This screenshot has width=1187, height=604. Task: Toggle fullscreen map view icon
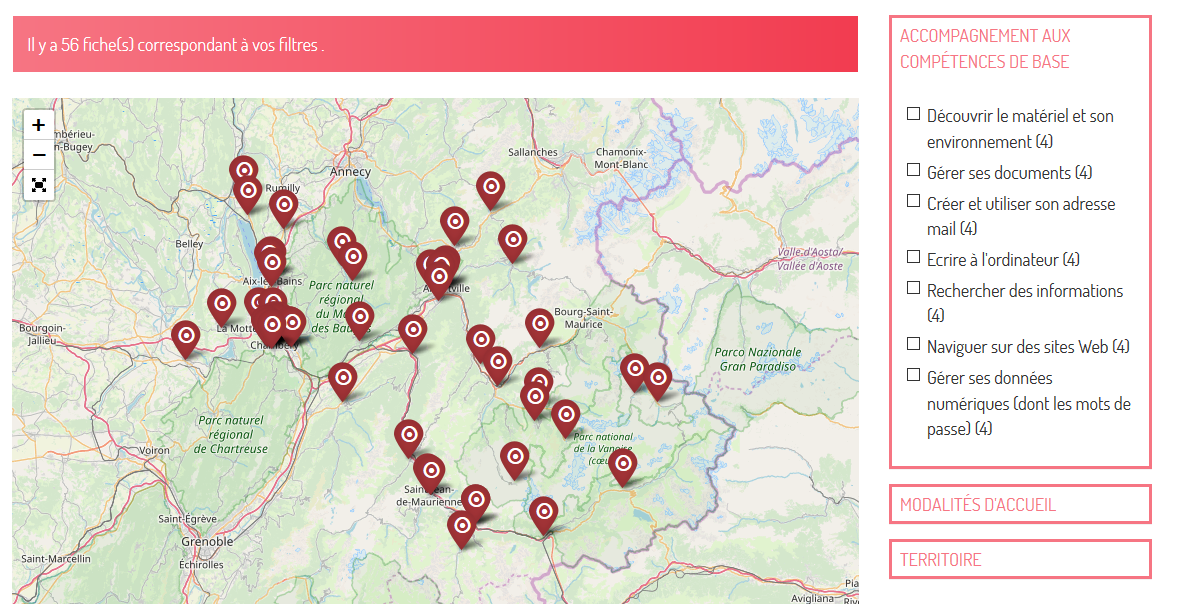(x=38, y=185)
